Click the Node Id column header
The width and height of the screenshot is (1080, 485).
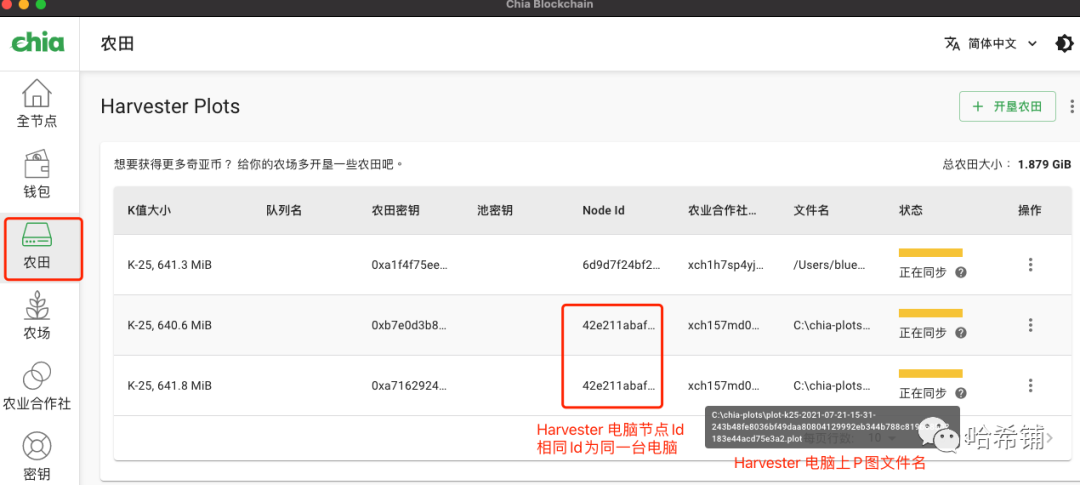tap(603, 211)
